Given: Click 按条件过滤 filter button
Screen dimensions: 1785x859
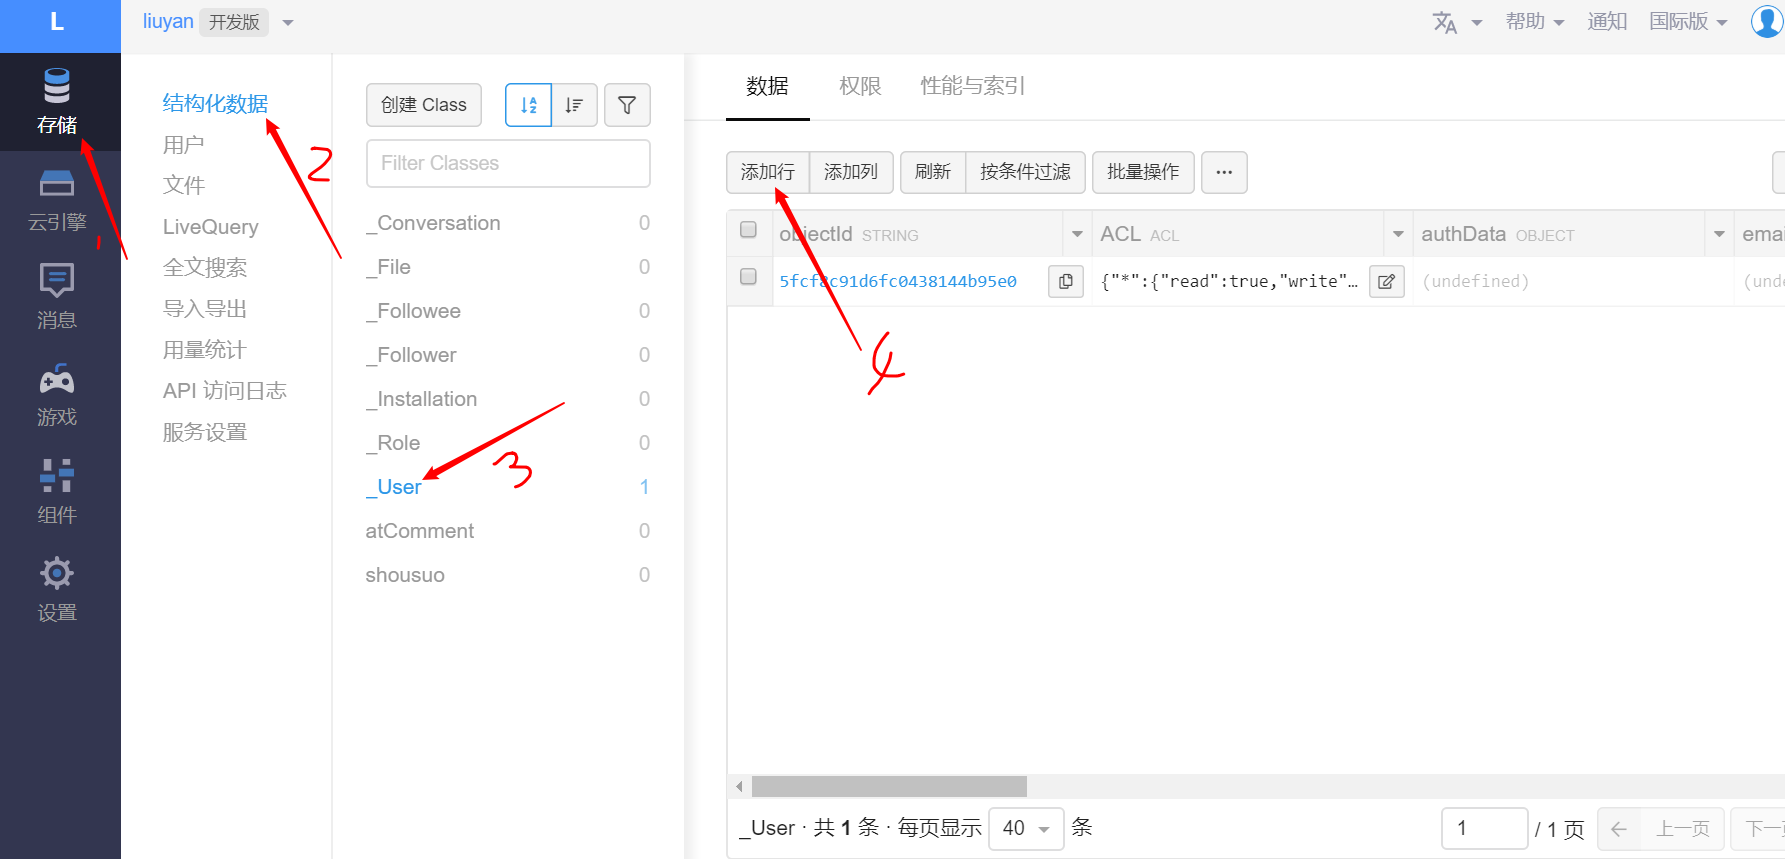Looking at the screenshot, I should 1025,172.
